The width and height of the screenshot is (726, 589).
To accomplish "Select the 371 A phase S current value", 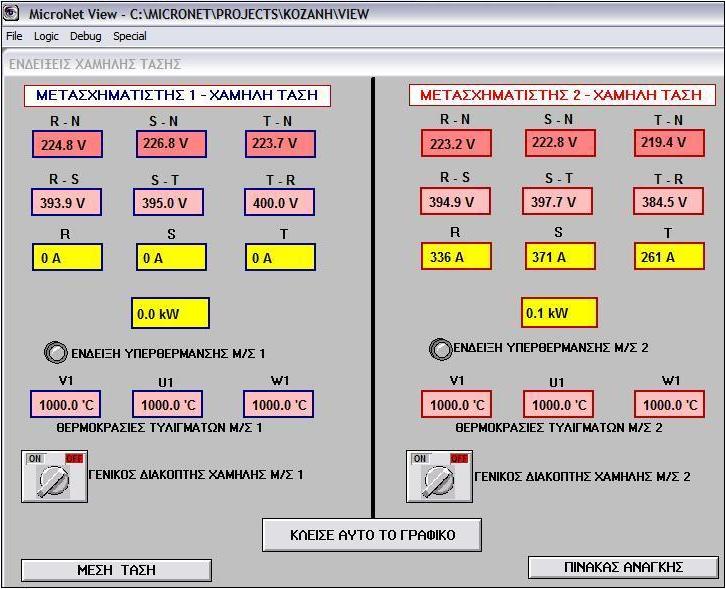I will coord(560,256).
